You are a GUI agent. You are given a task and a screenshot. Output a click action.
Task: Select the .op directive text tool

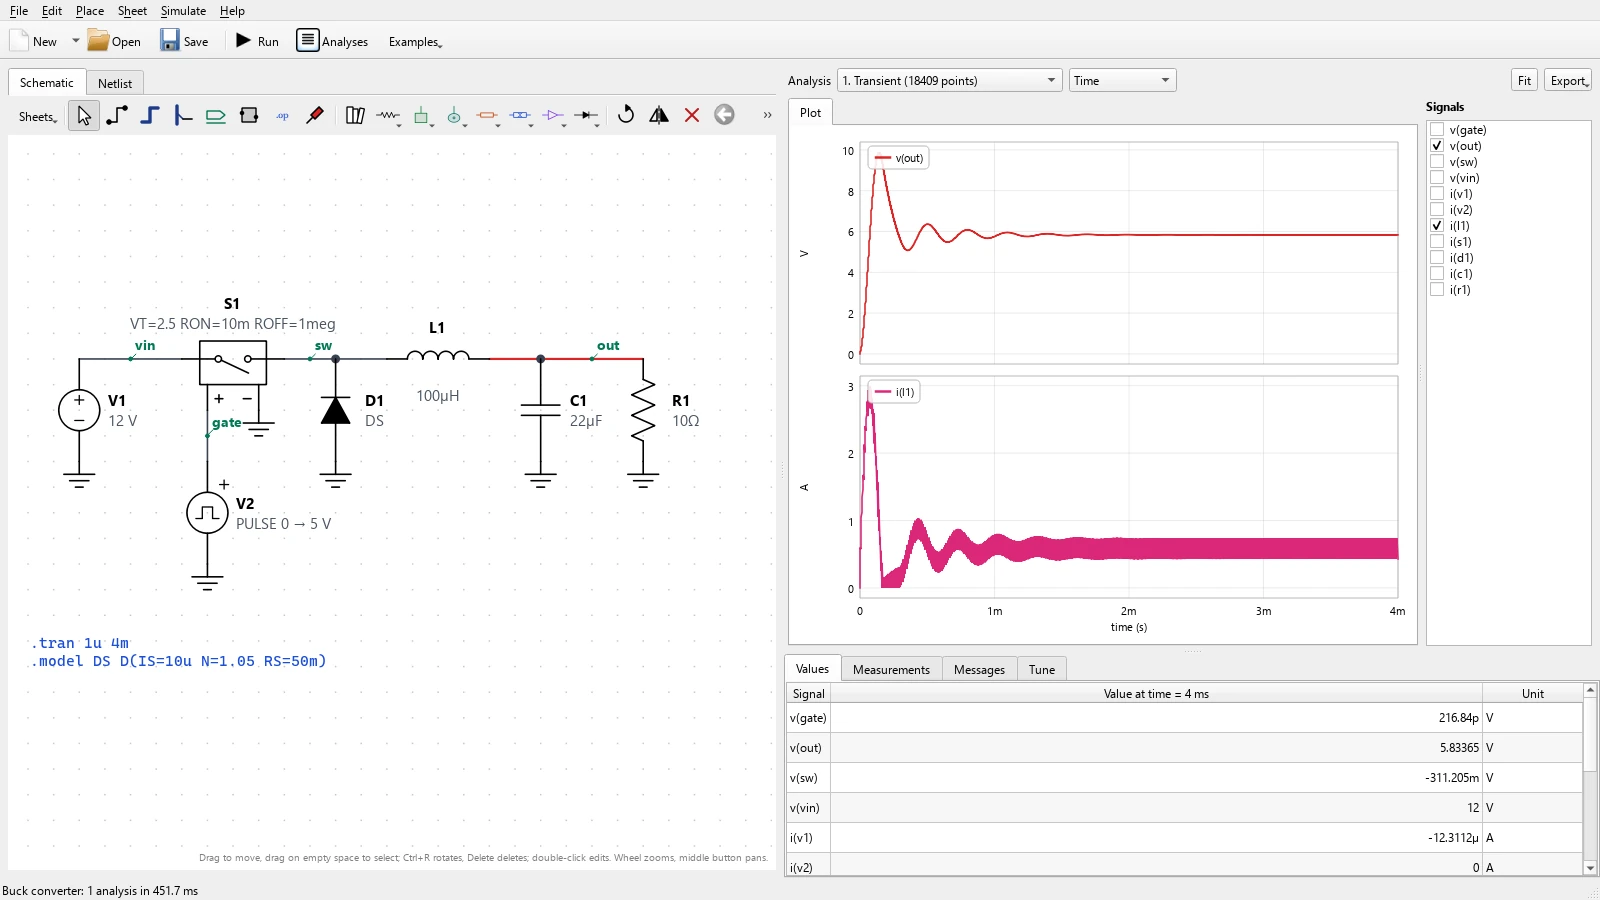pyautogui.click(x=282, y=116)
